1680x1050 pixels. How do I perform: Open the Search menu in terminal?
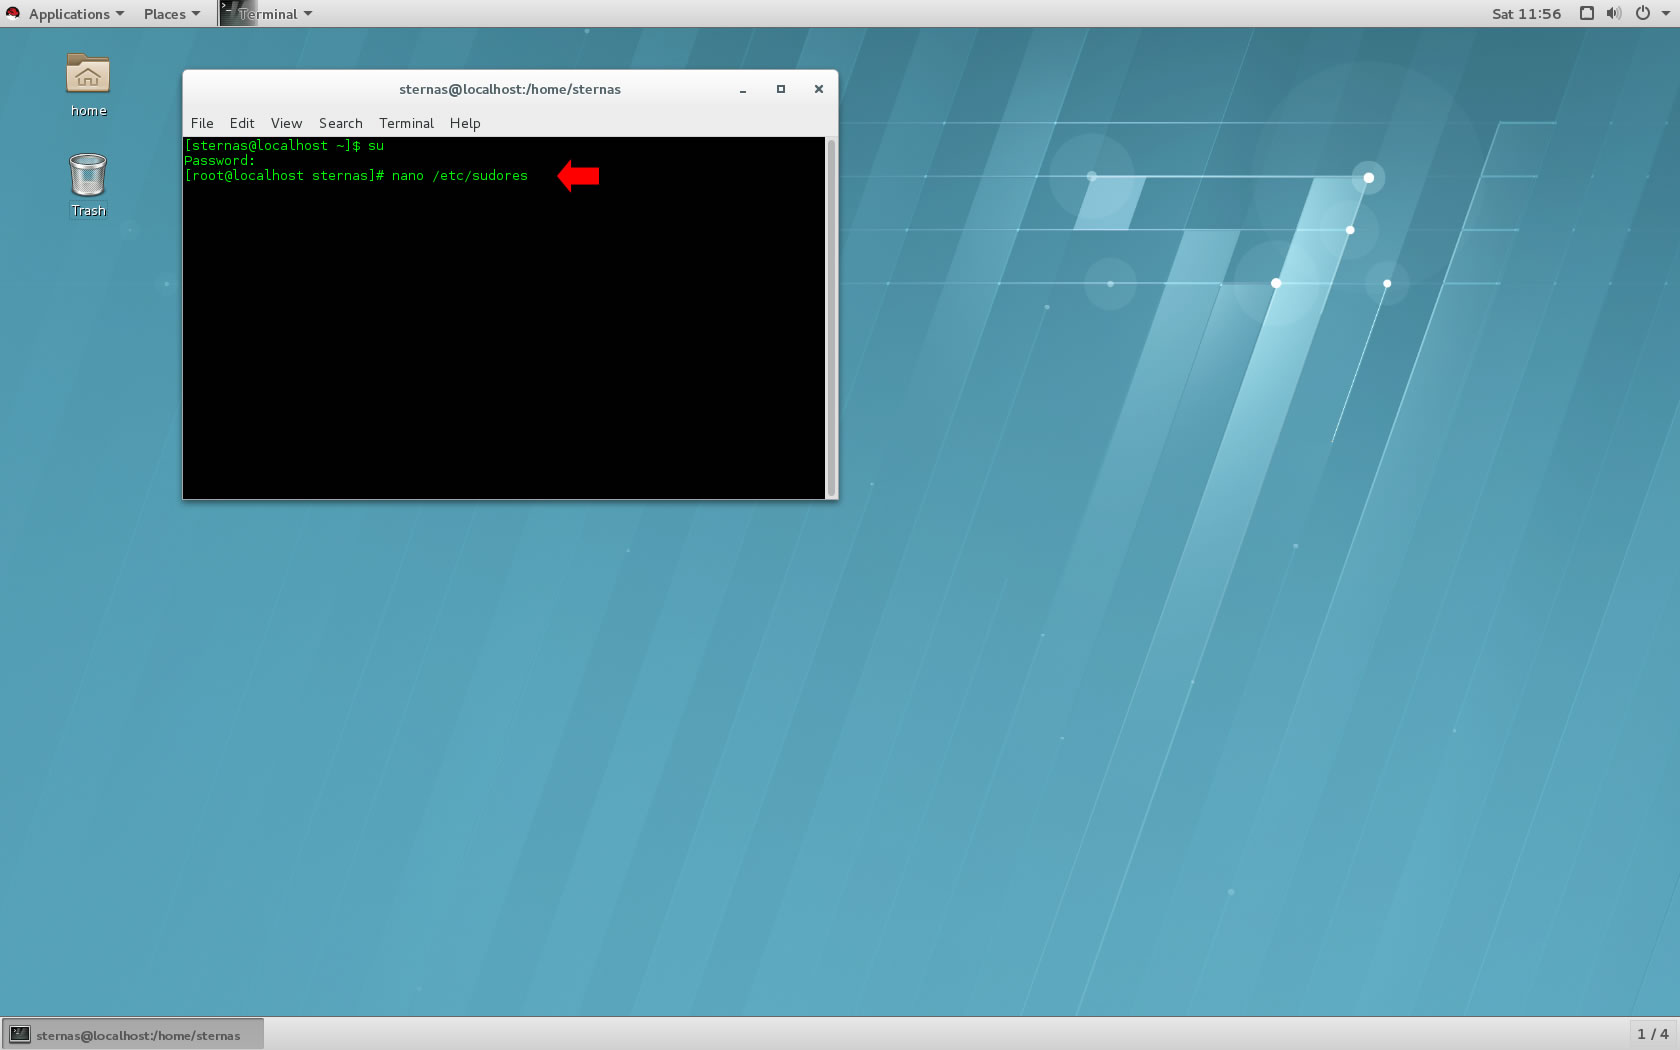tap(340, 123)
